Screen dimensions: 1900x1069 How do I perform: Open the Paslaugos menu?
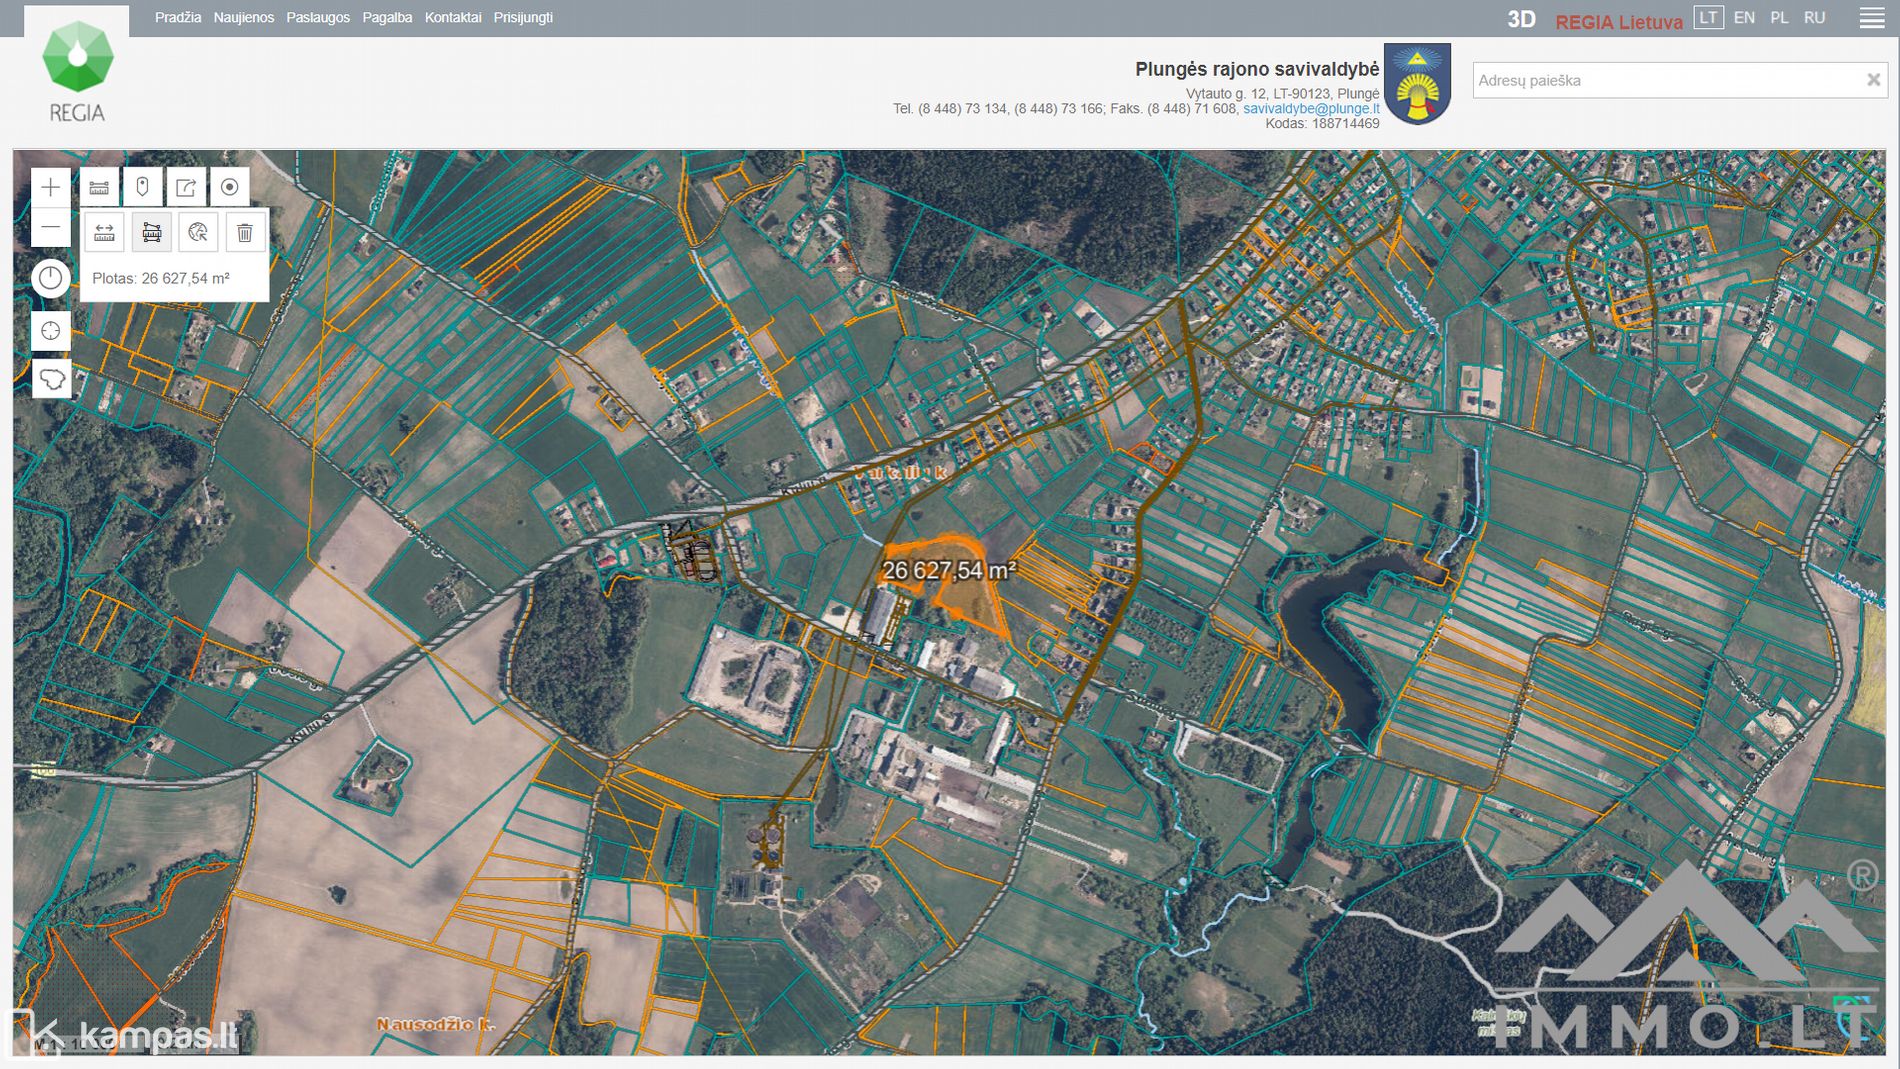tap(318, 18)
